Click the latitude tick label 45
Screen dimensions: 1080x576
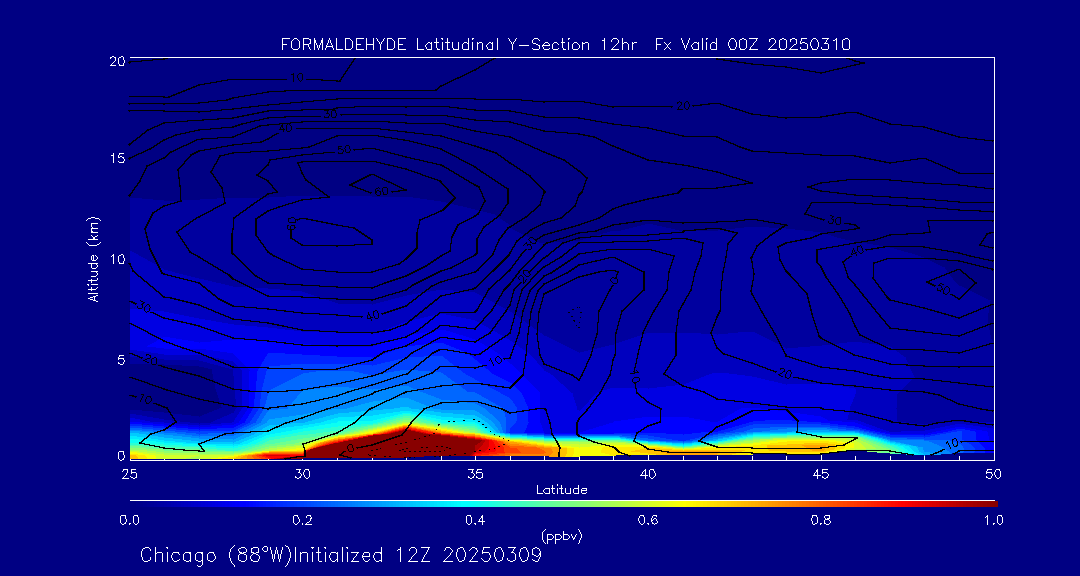click(x=820, y=473)
